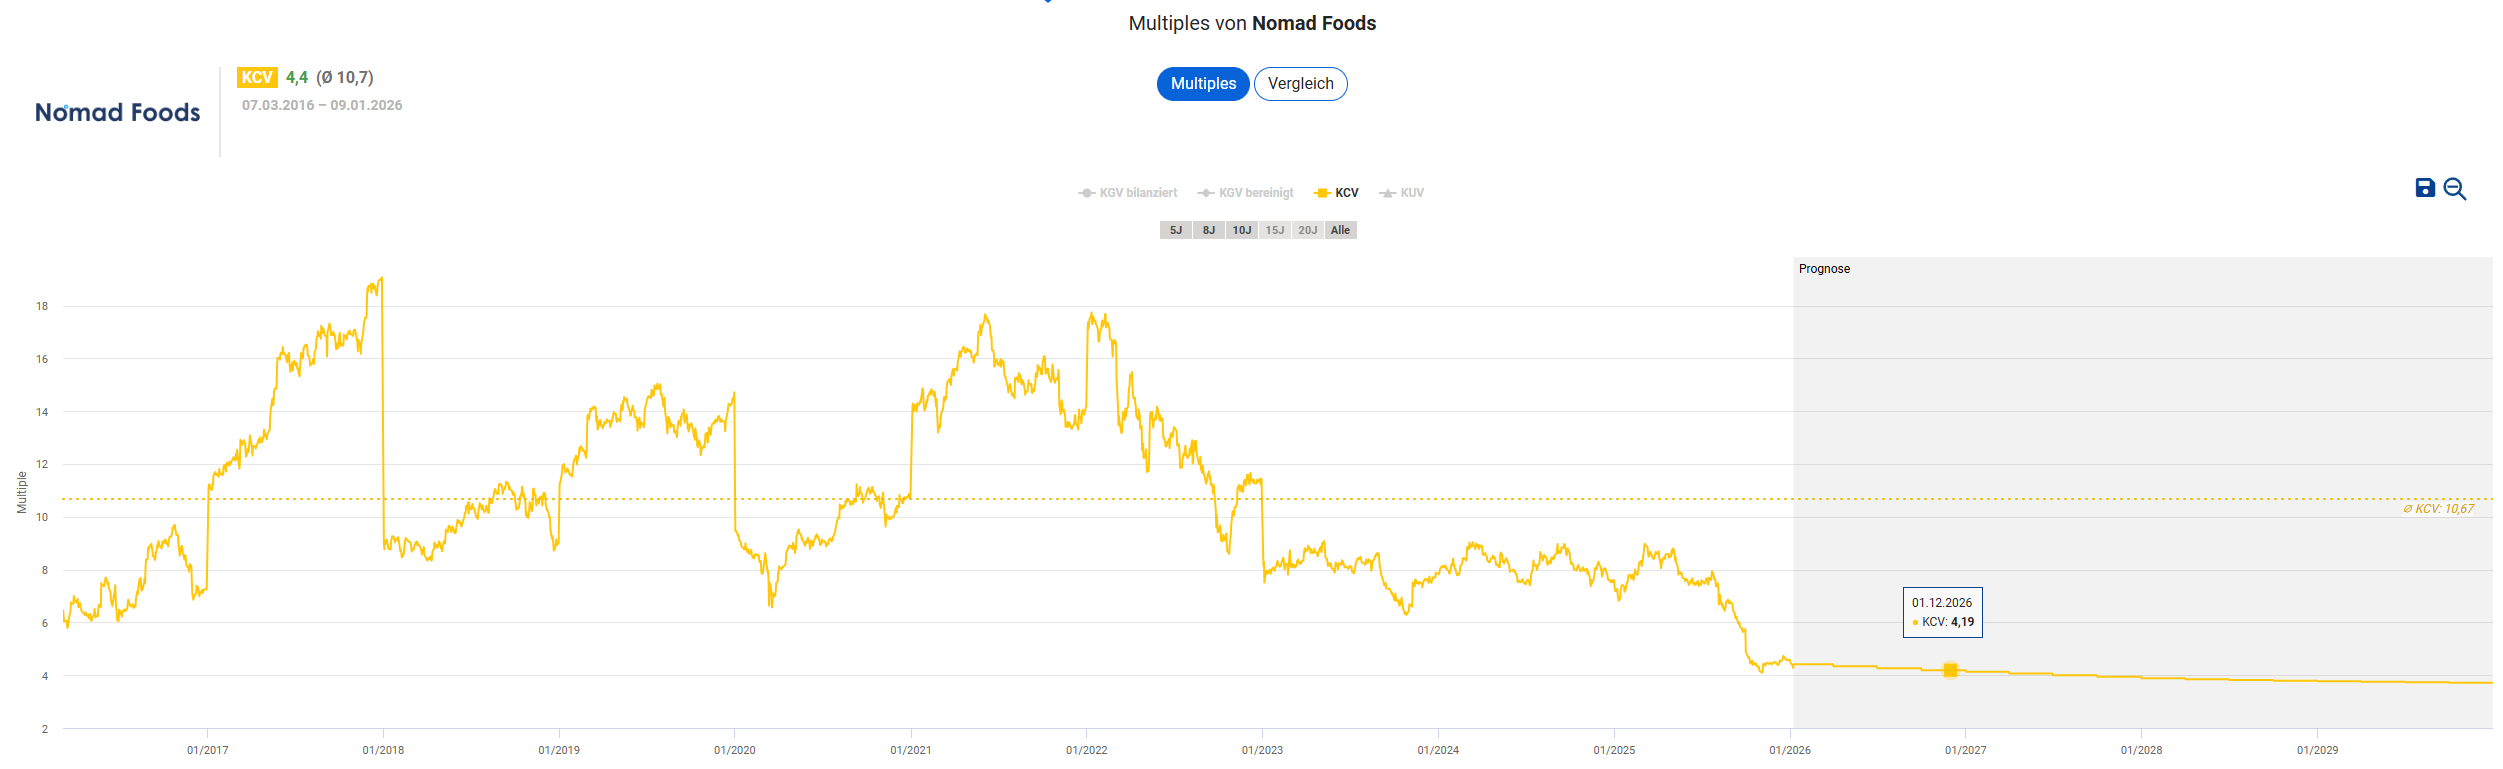The width and height of the screenshot is (2503, 769).
Task: Set time range to 5J
Action: coord(1176,230)
